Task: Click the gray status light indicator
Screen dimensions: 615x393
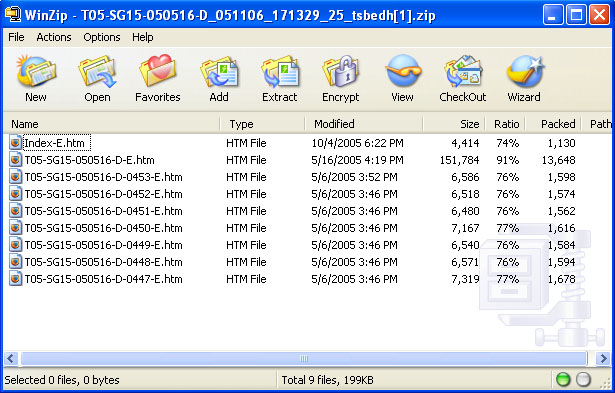Action: tap(583, 379)
